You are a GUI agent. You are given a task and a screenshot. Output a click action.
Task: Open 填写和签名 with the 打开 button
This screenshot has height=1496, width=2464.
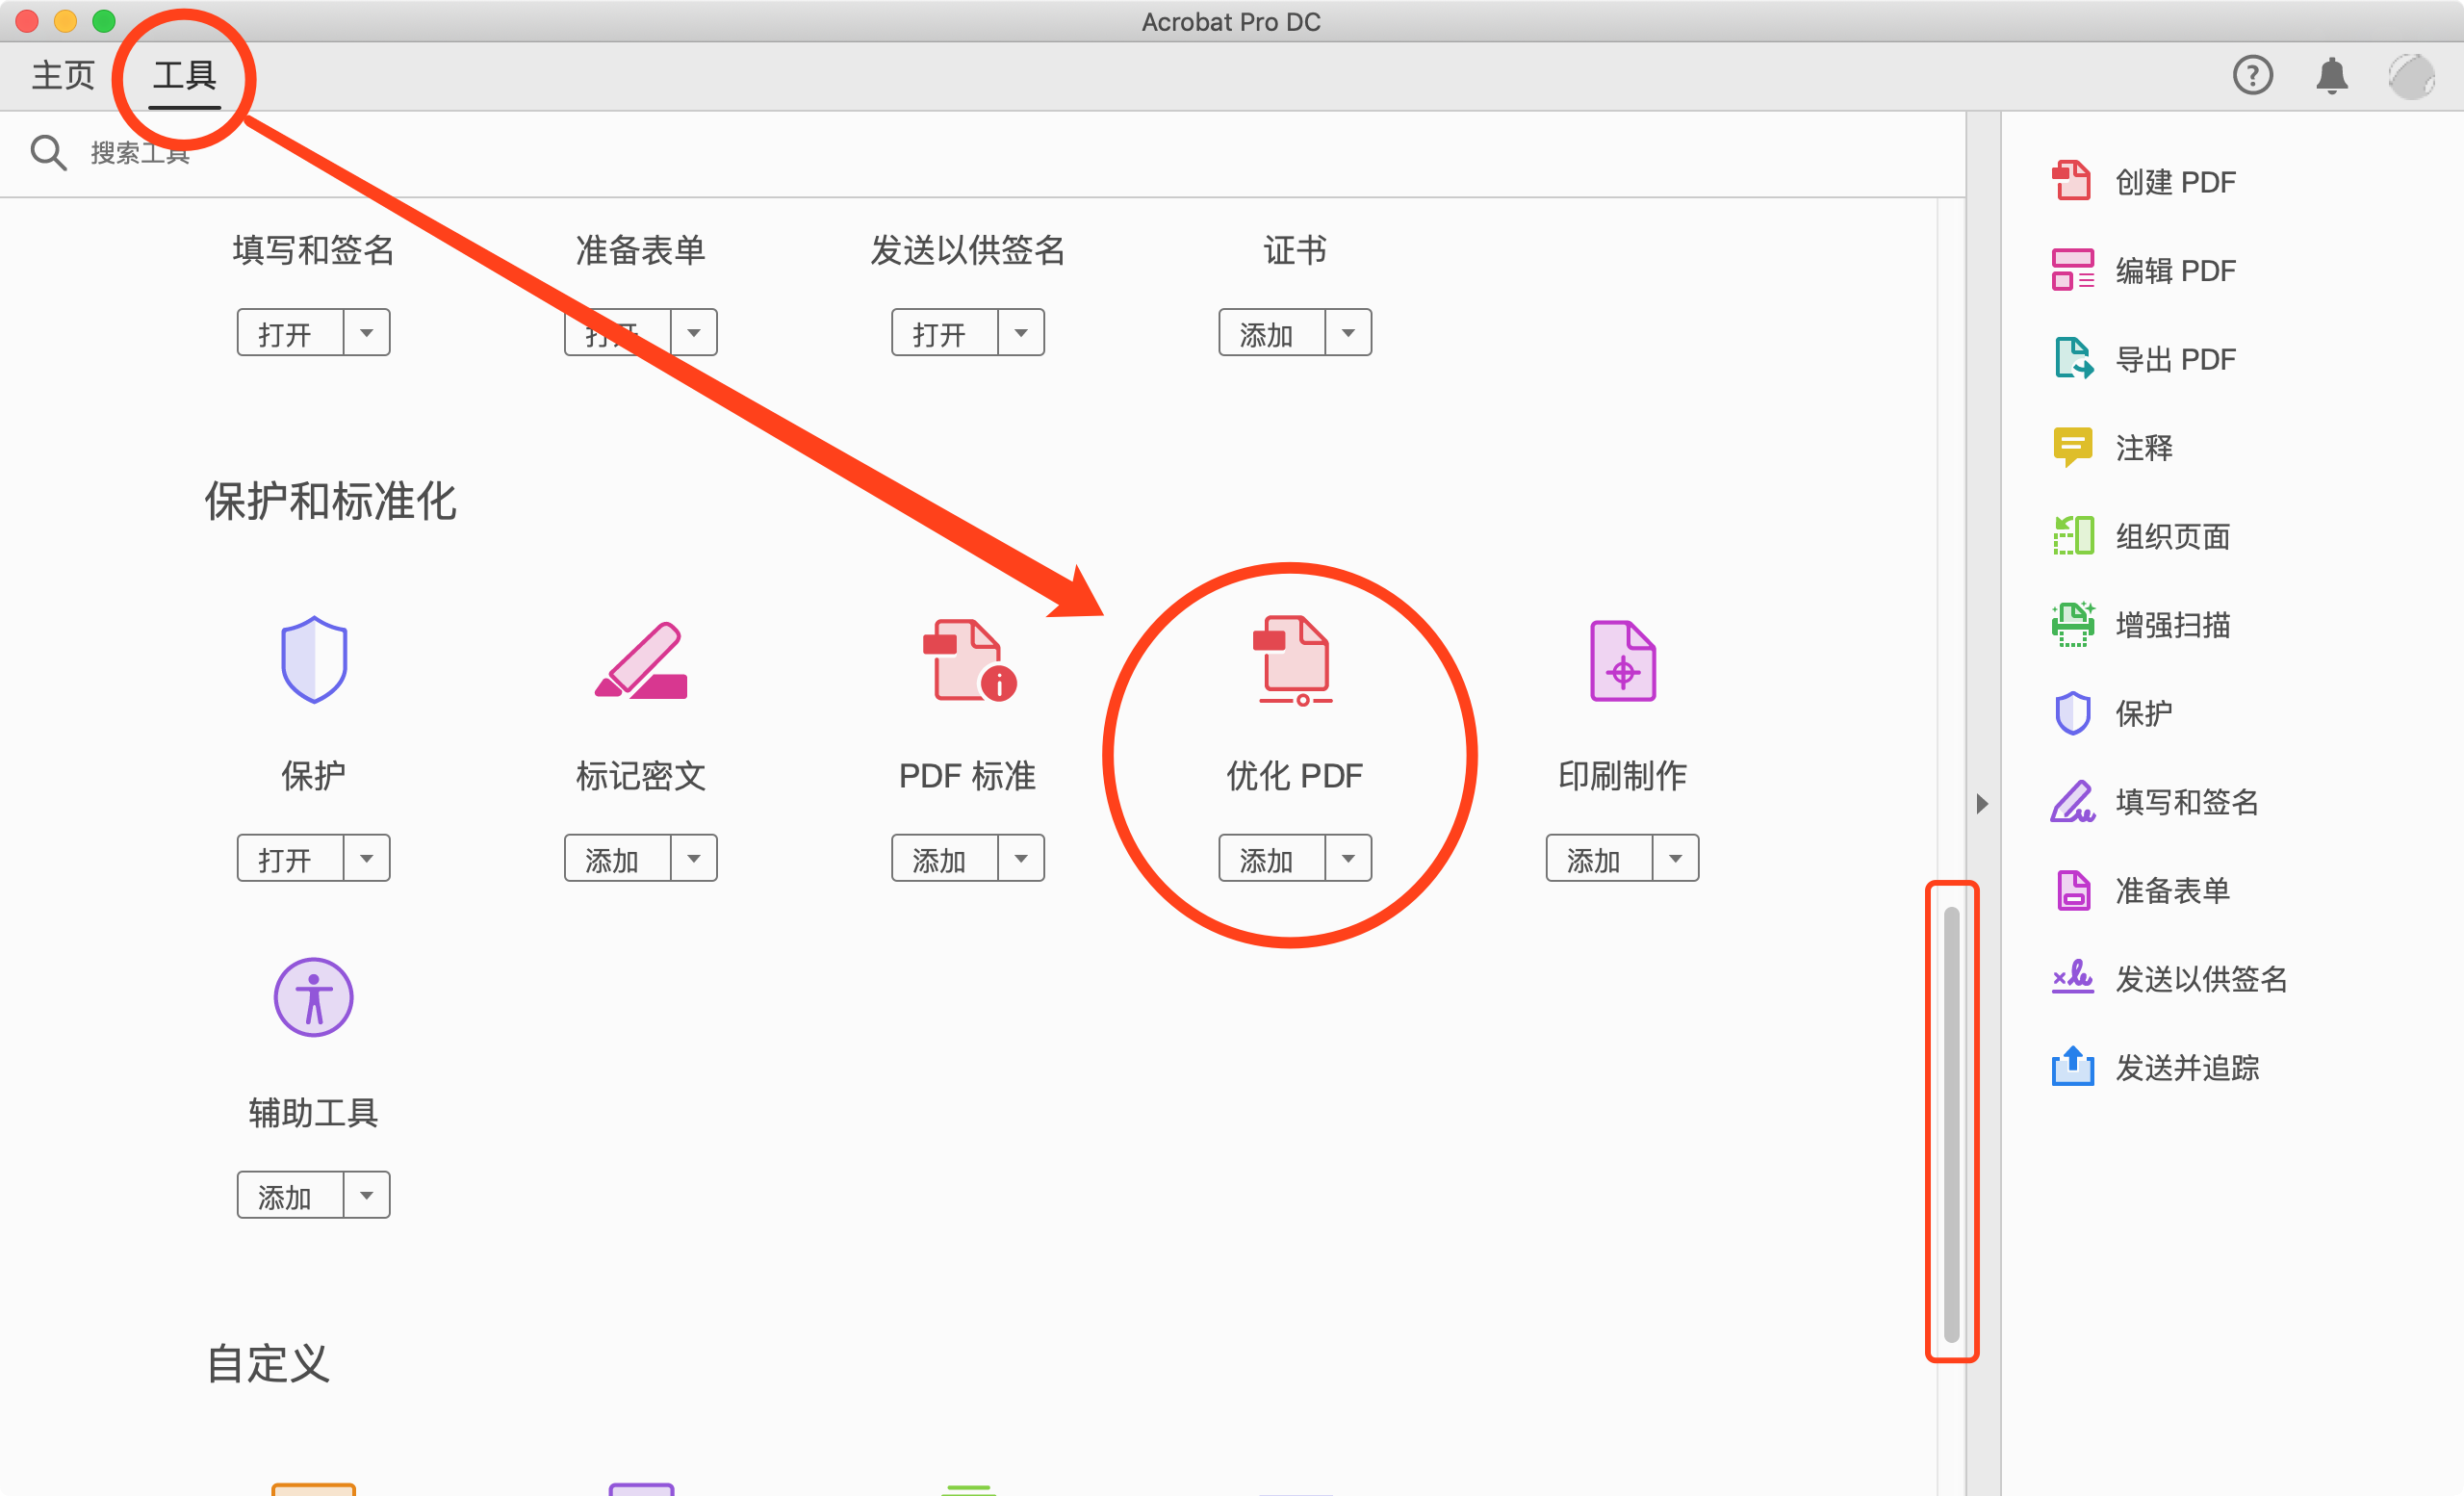290,333
